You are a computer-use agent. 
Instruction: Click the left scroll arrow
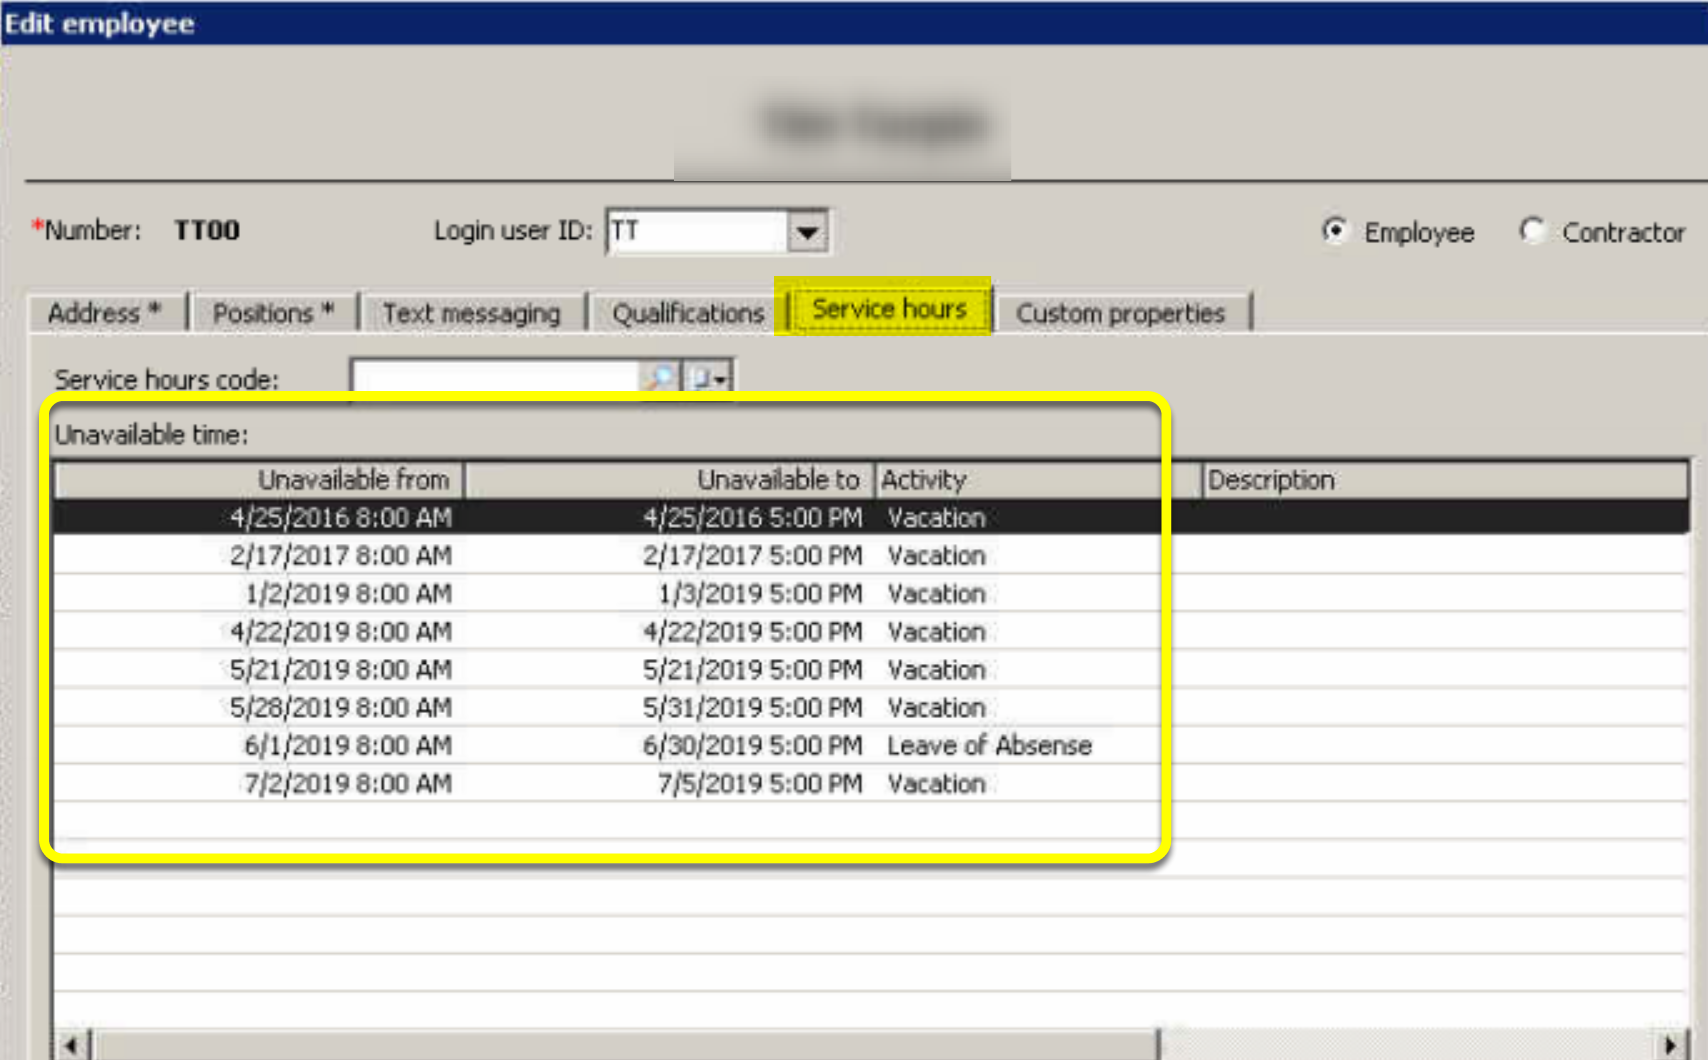click(72, 1045)
